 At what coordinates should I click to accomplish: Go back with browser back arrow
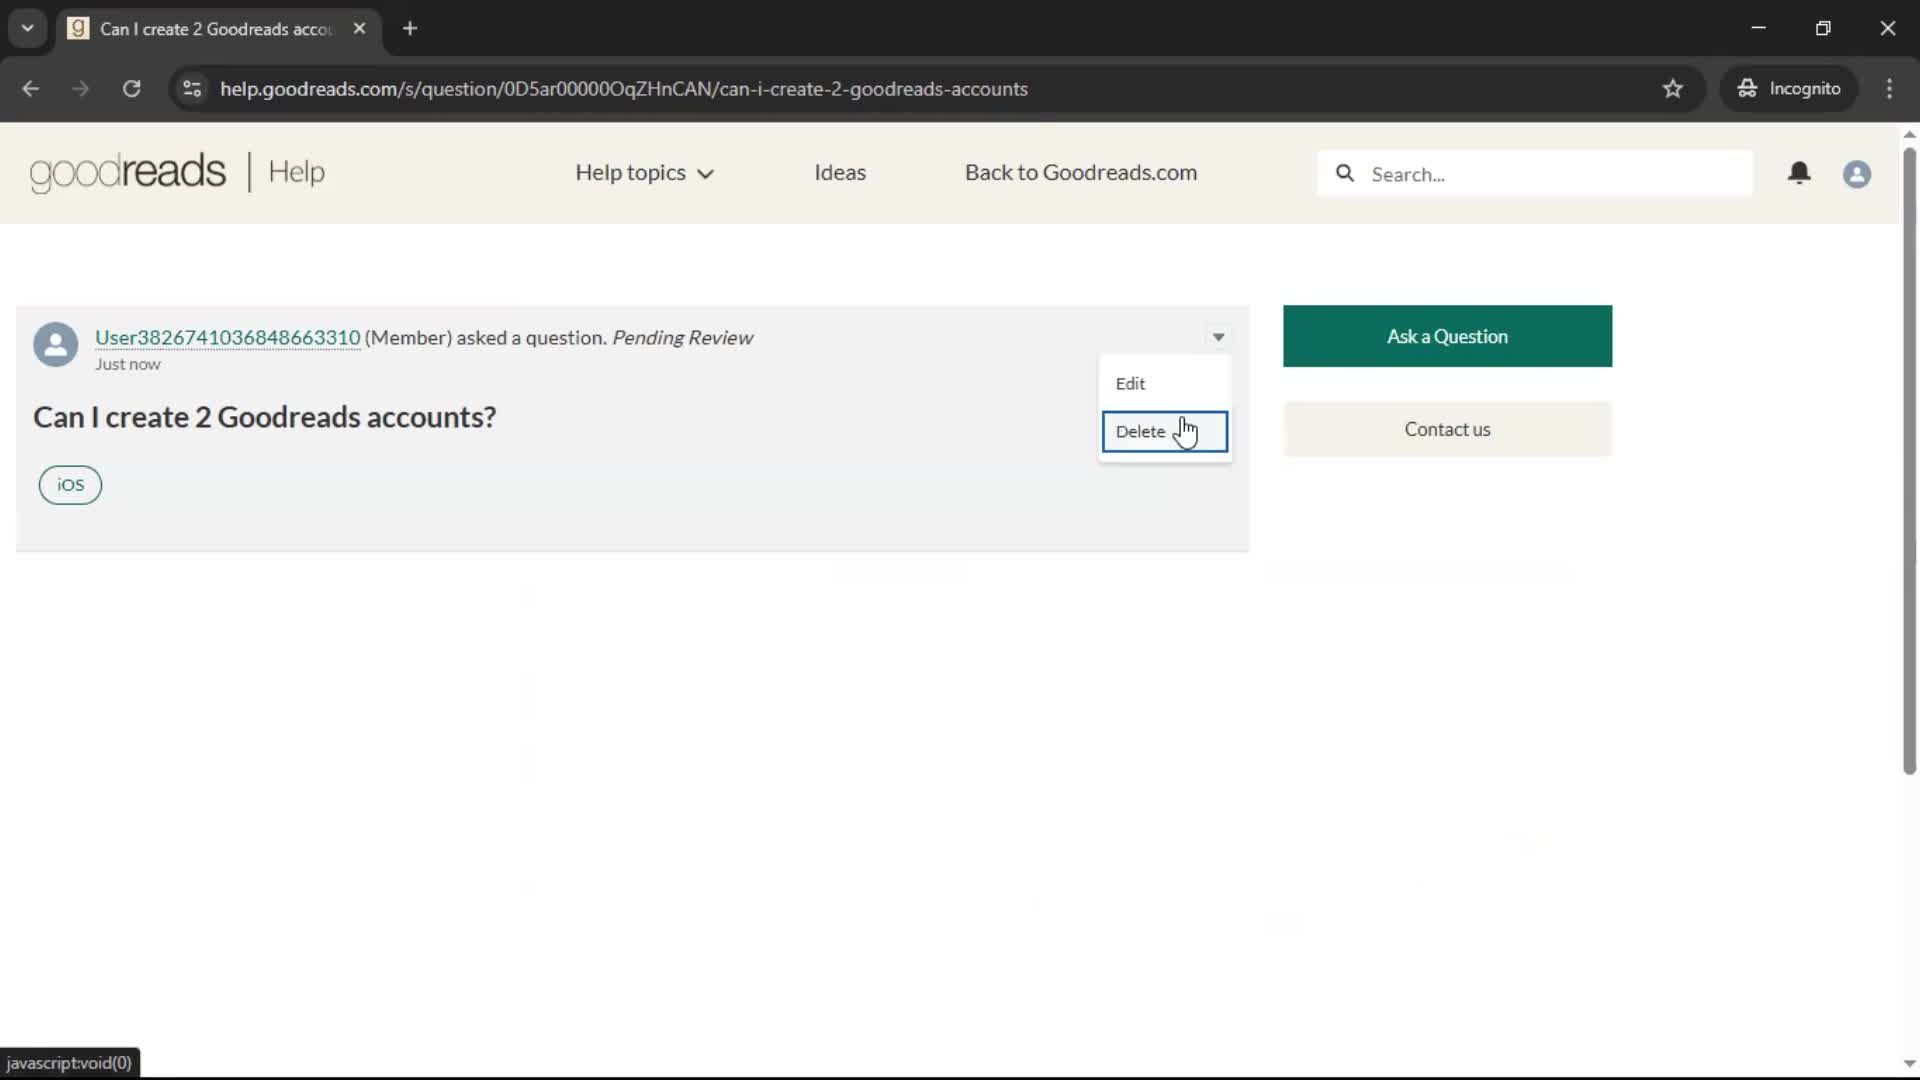(31, 89)
